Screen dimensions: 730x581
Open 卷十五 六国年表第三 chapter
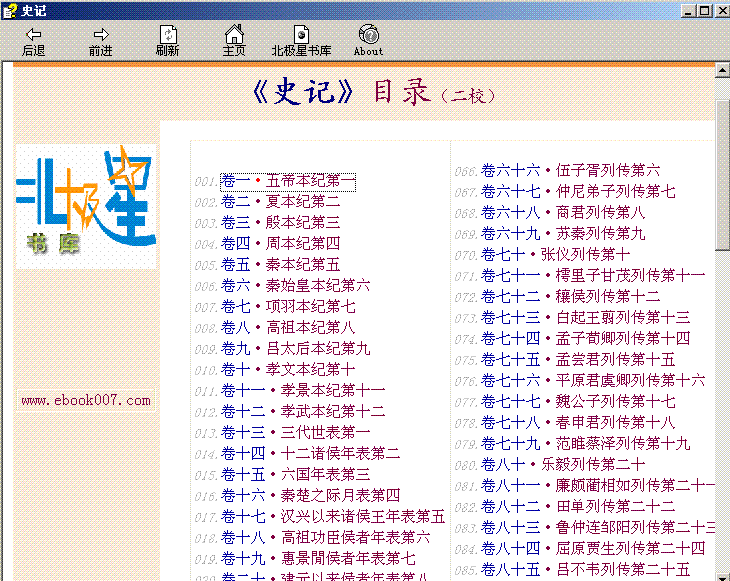[295, 474]
